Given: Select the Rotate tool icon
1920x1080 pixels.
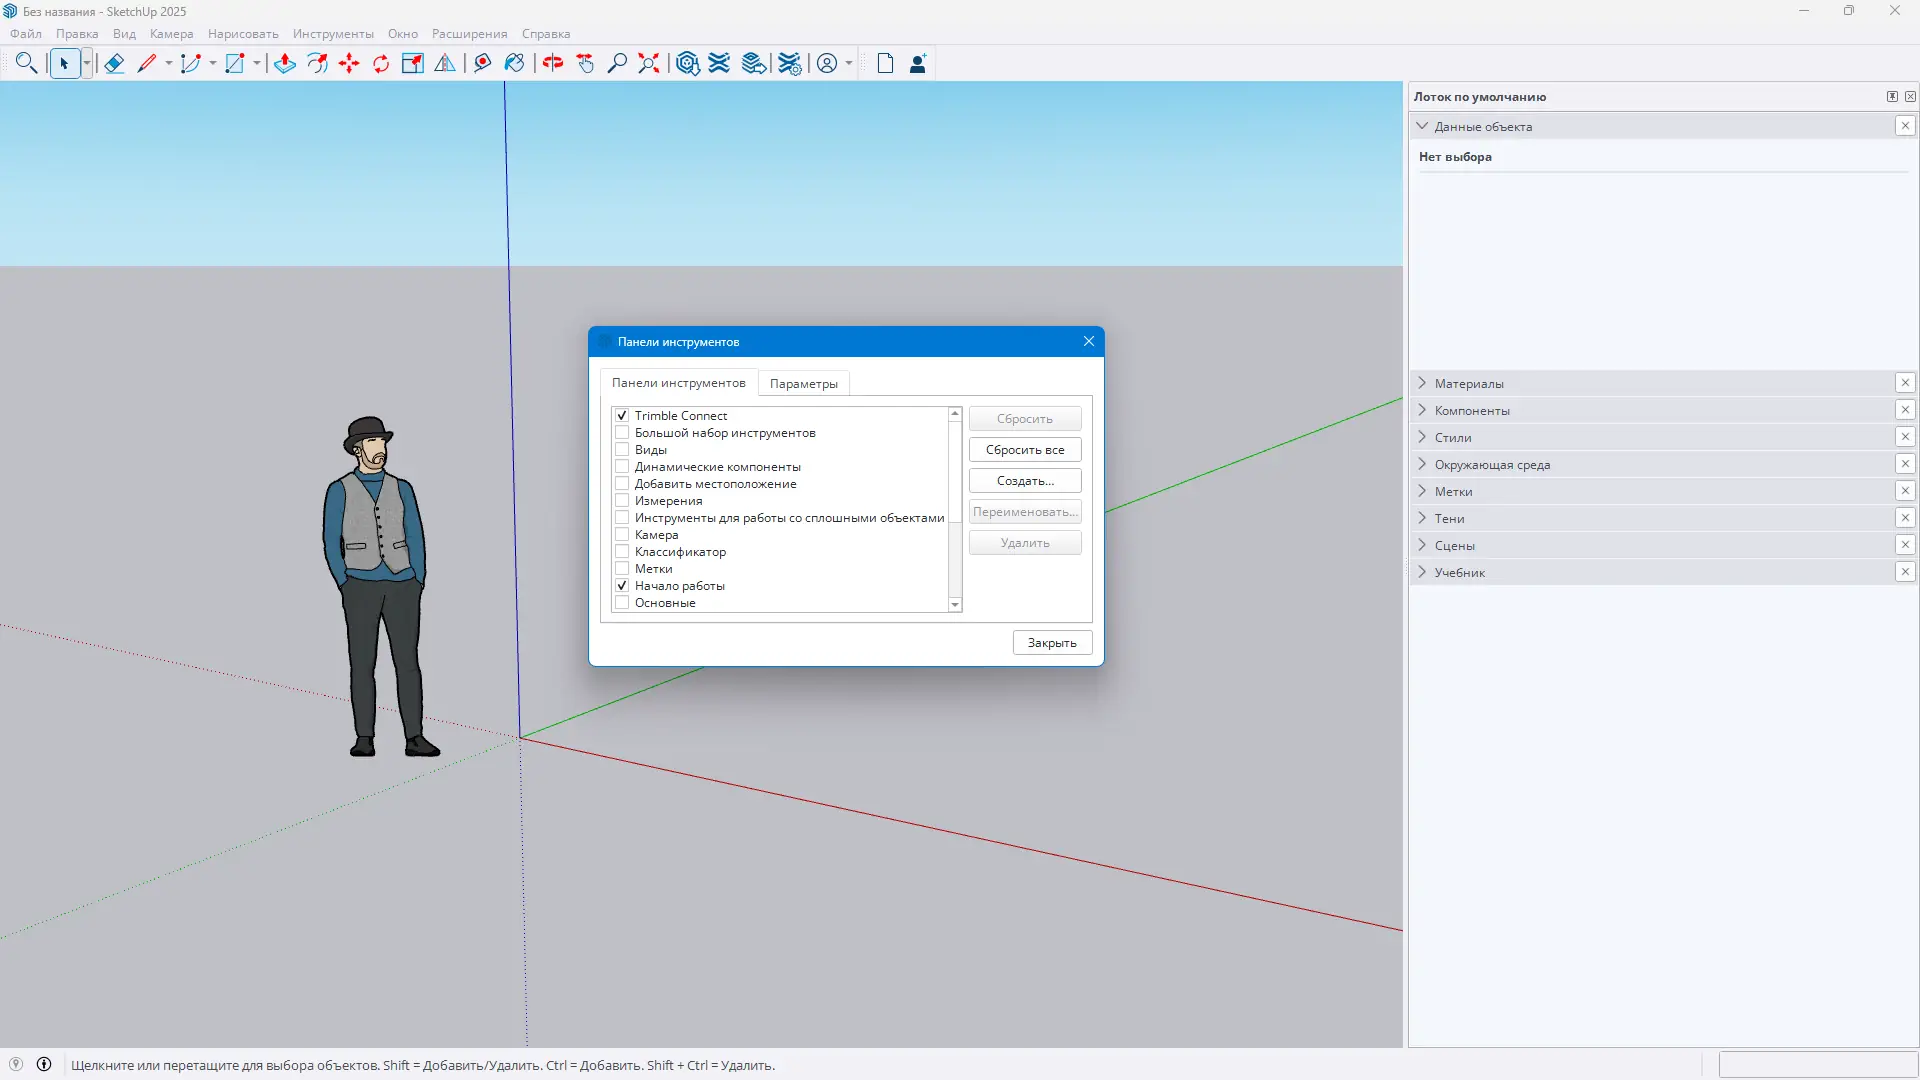Looking at the screenshot, I should [381, 64].
